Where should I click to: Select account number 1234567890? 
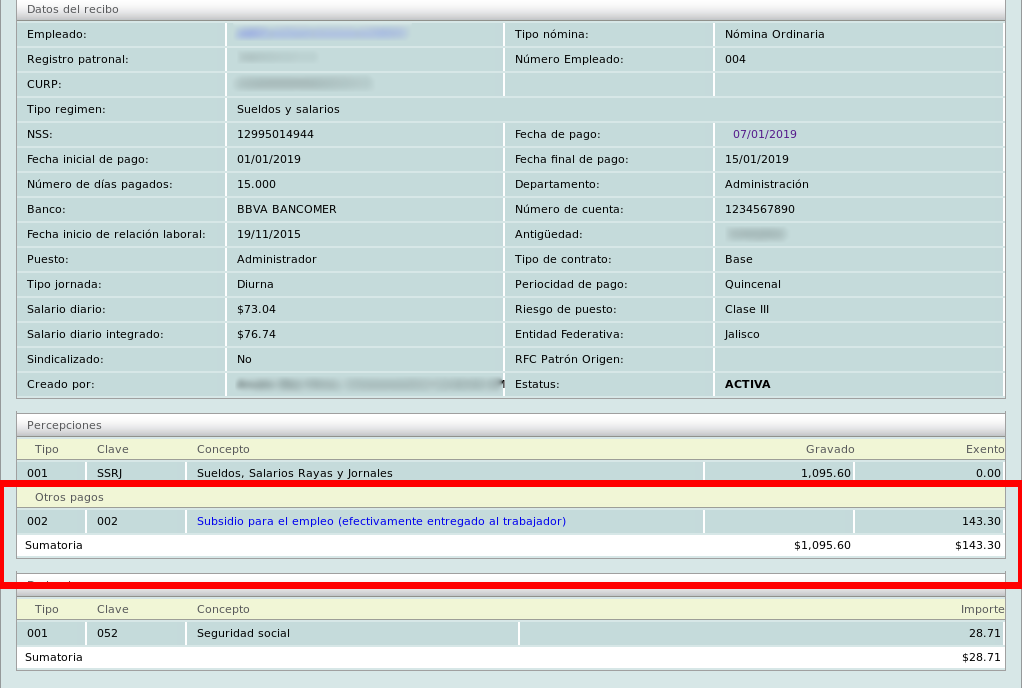759,209
